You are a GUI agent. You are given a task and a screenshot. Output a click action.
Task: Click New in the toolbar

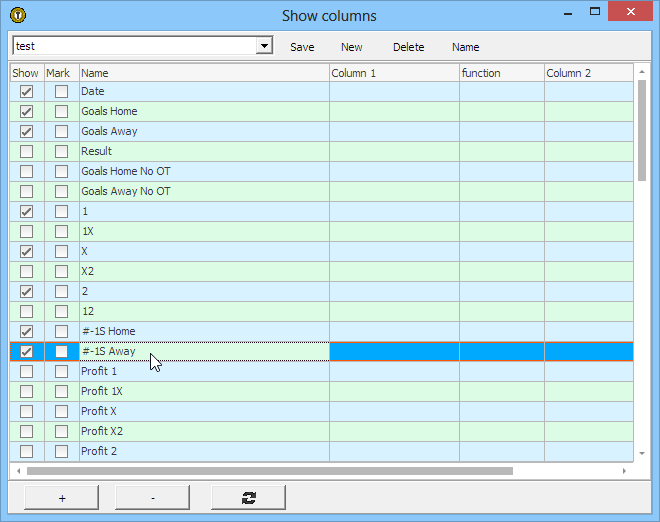pyautogui.click(x=352, y=47)
